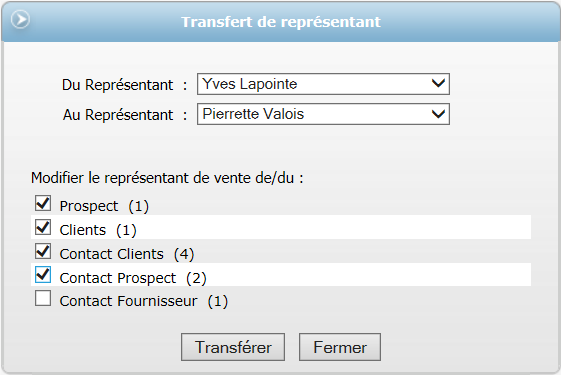Open the Yves Lapointe representative combo box
561x375 pixels.
pos(323,84)
